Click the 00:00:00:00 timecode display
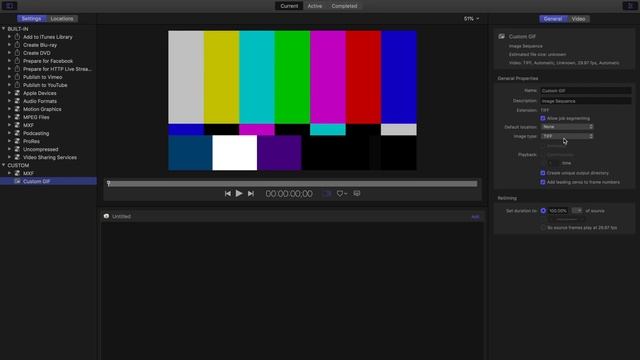 pyautogui.click(x=289, y=193)
